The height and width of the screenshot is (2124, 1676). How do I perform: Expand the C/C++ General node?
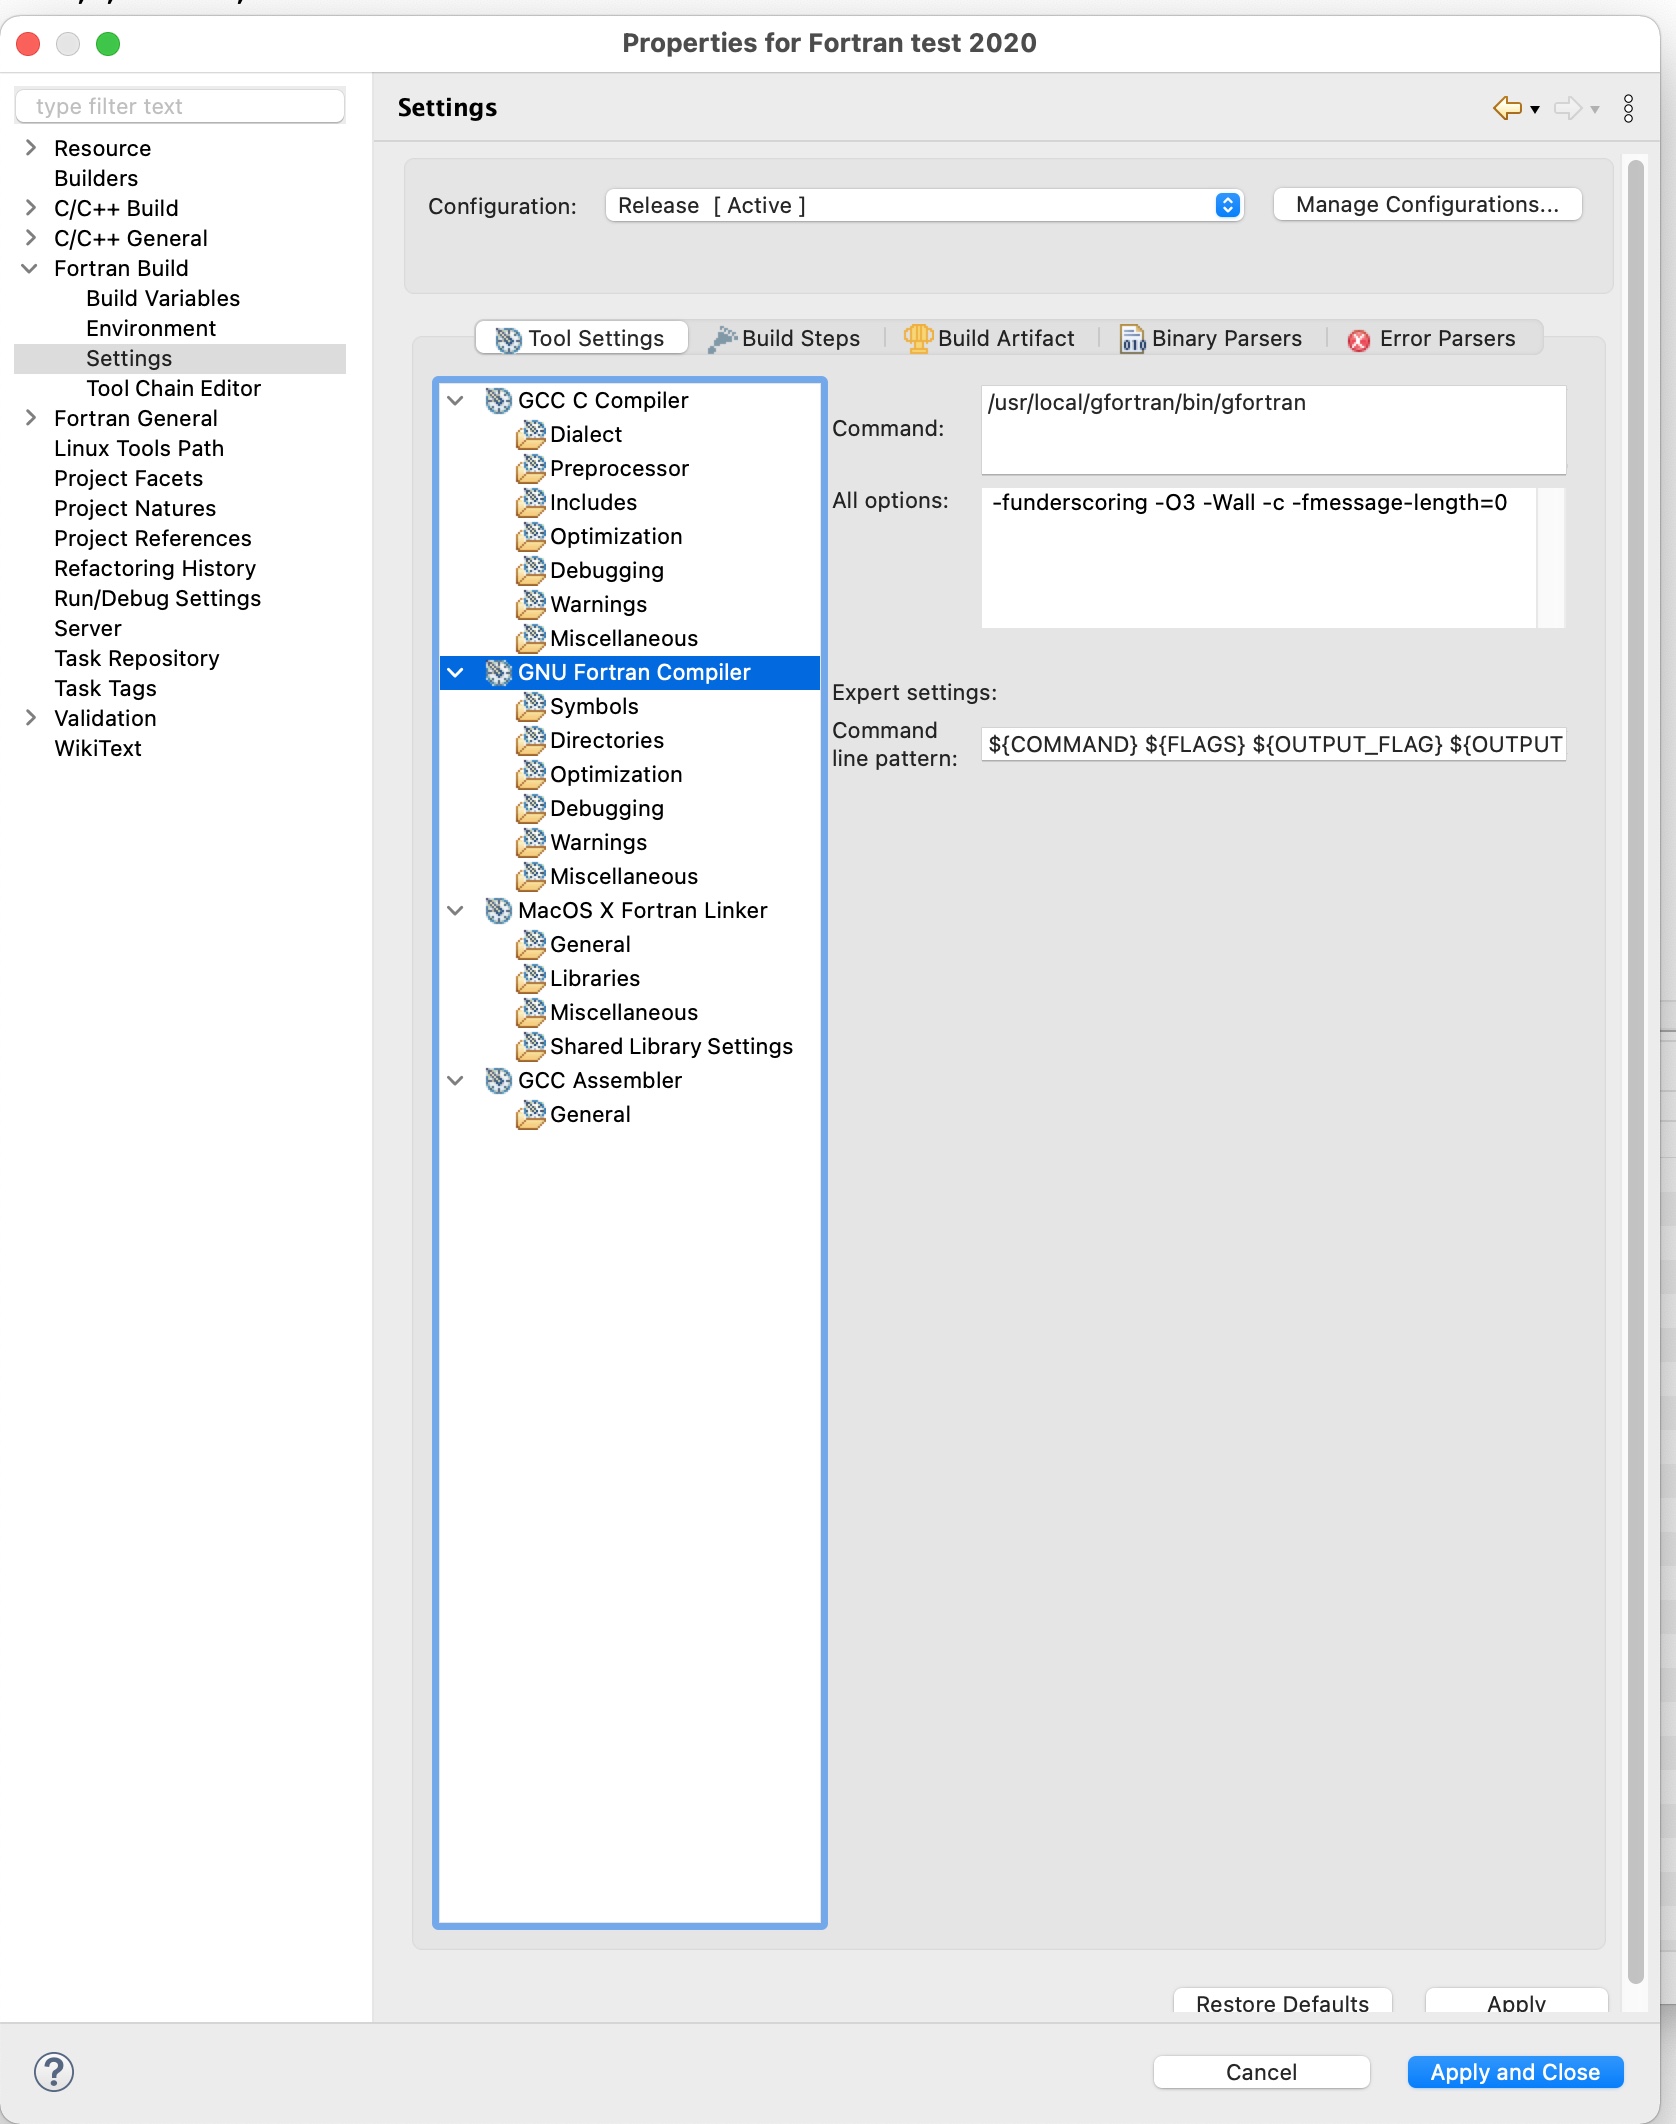click(31, 238)
